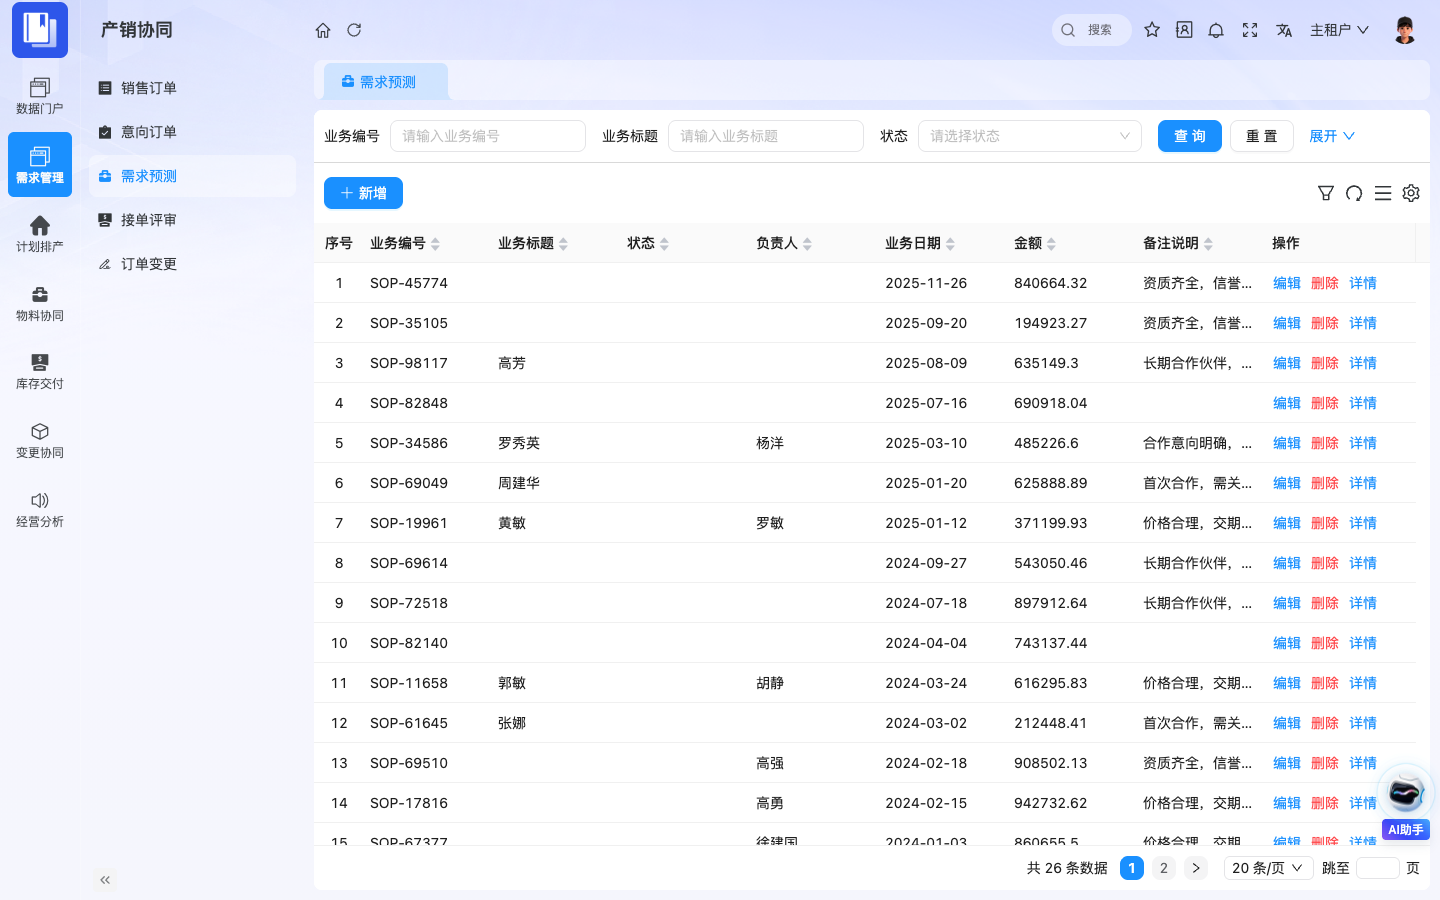Select 销售订单 menu item
Viewport: 1440px width, 900px height.
[192, 88]
